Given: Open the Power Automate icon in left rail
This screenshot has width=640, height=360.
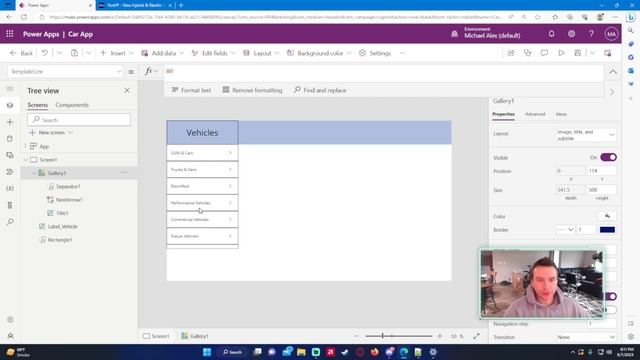Looking at the screenshot, I should point(10,172).
